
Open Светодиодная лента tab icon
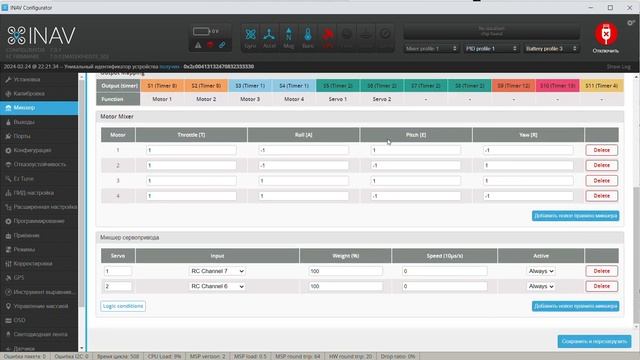8,334
